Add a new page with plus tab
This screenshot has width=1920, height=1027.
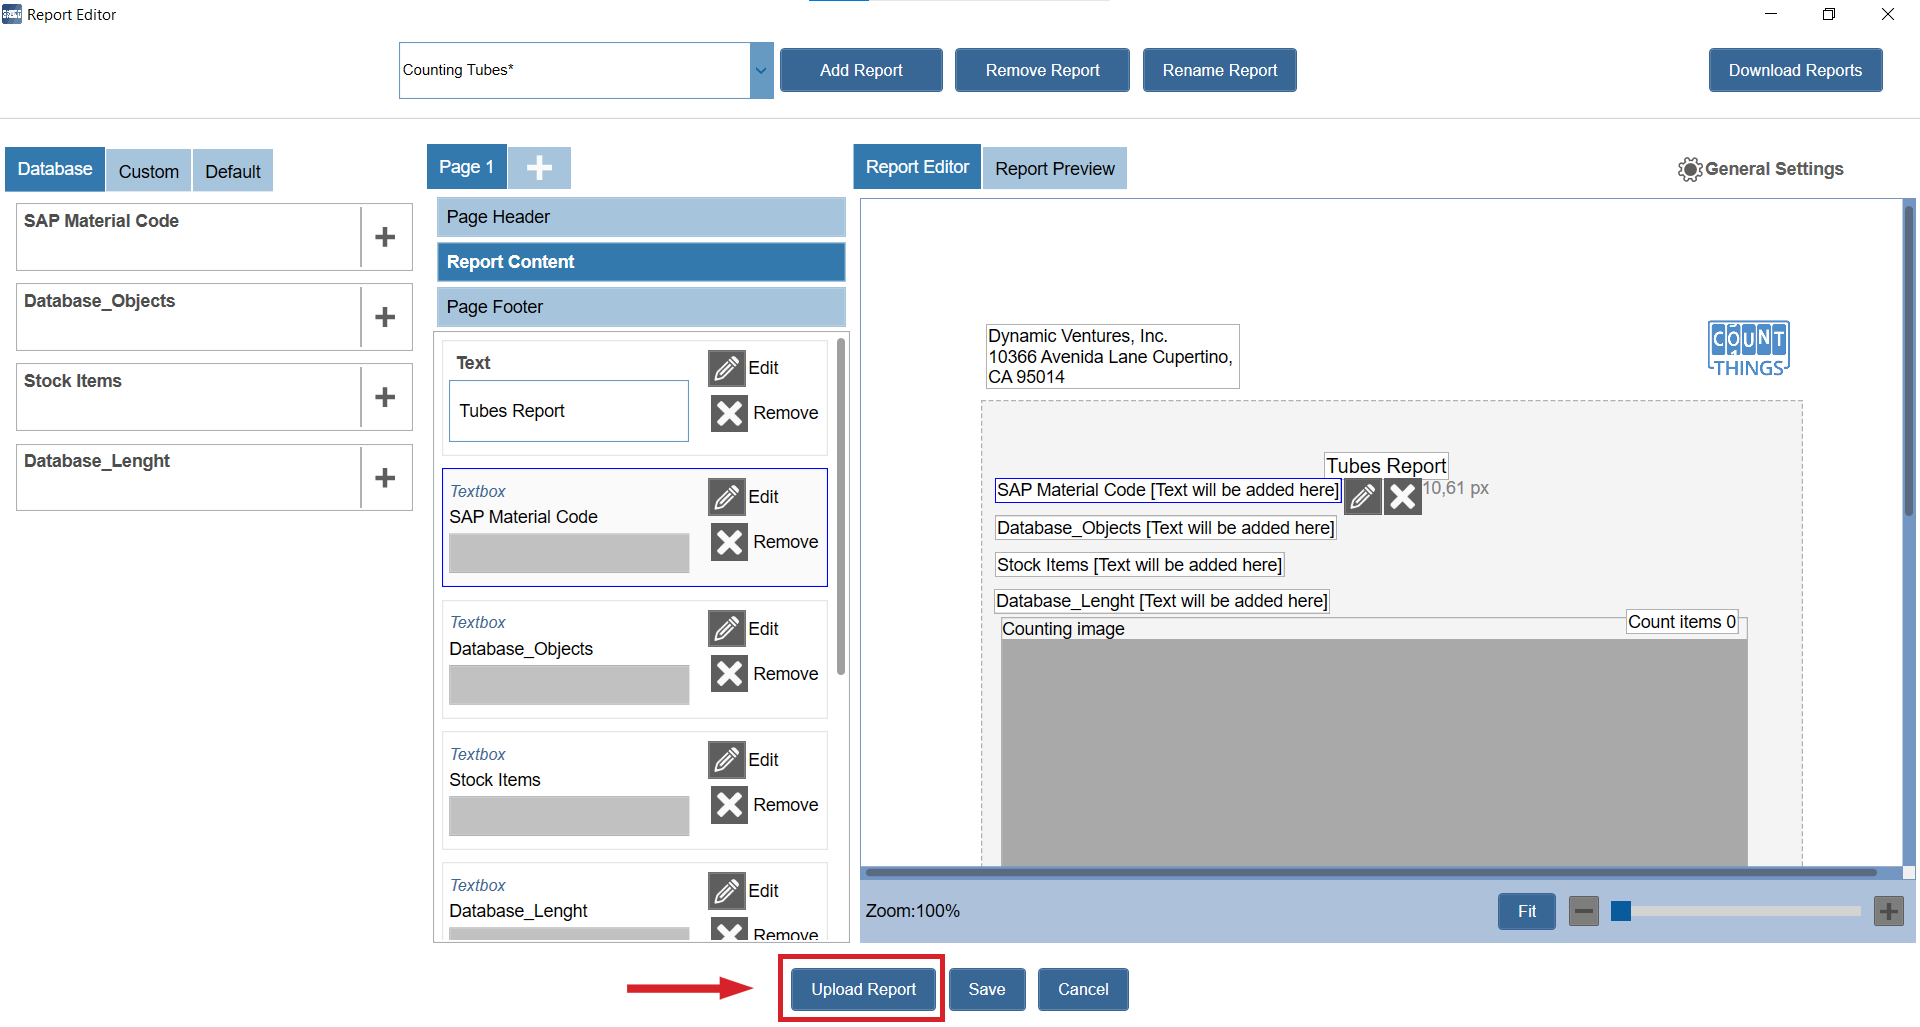tap(539, 167)
